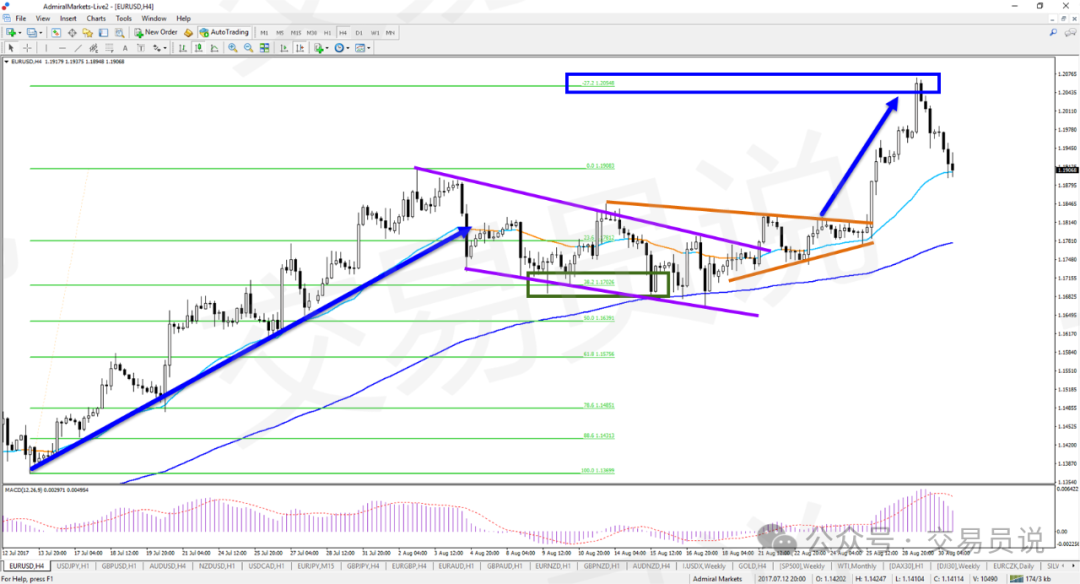1080x584 pixels.
Task: Toggle Chart Shift from right border
Action: [x=300, y=48]
